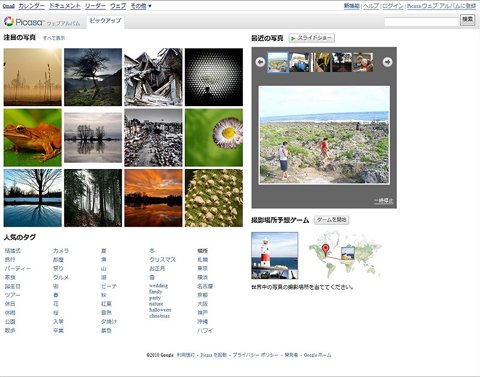Click すべて表示 next to featured photos
This screenshot has width=480, height=377.
pyautogui.click(x=54, y=38)
